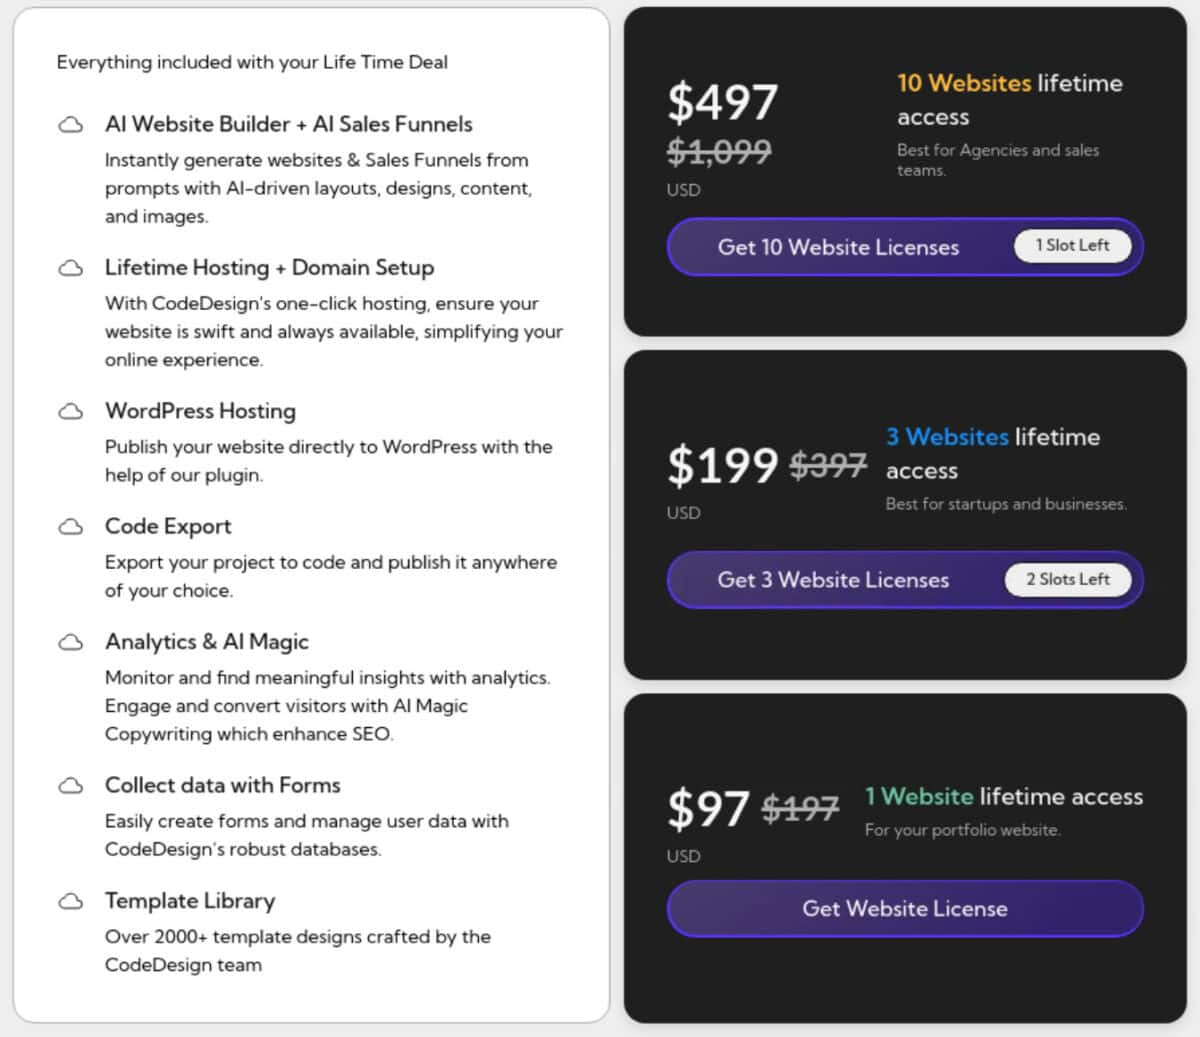Click the WordPress Hosting cloud icon

[x=70, y=411]
